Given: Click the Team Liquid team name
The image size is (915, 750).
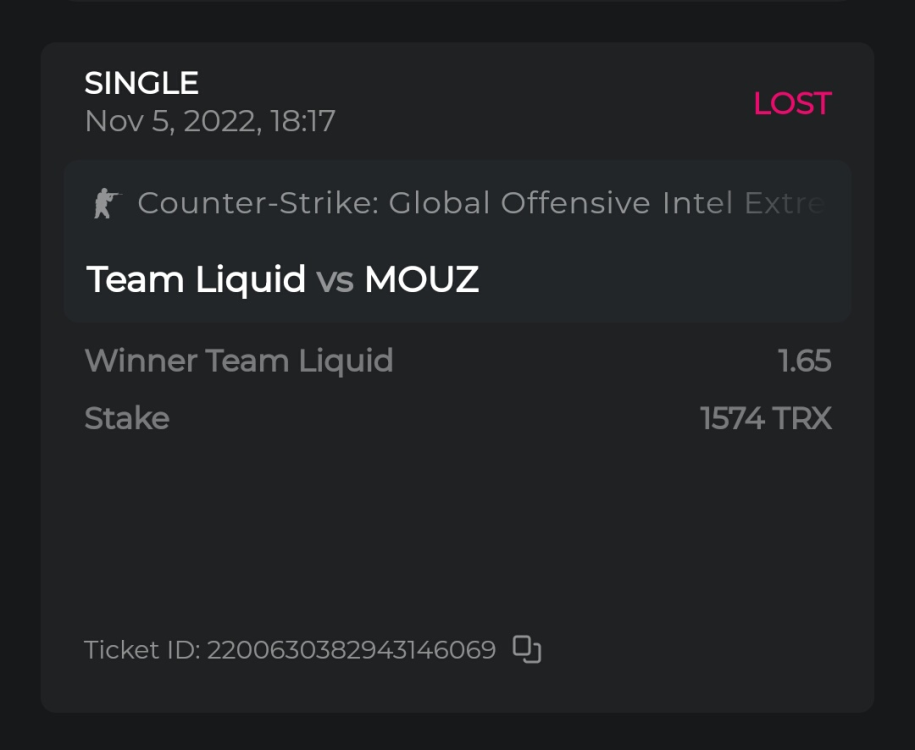Looking at the screenshot, I should 196,280.
